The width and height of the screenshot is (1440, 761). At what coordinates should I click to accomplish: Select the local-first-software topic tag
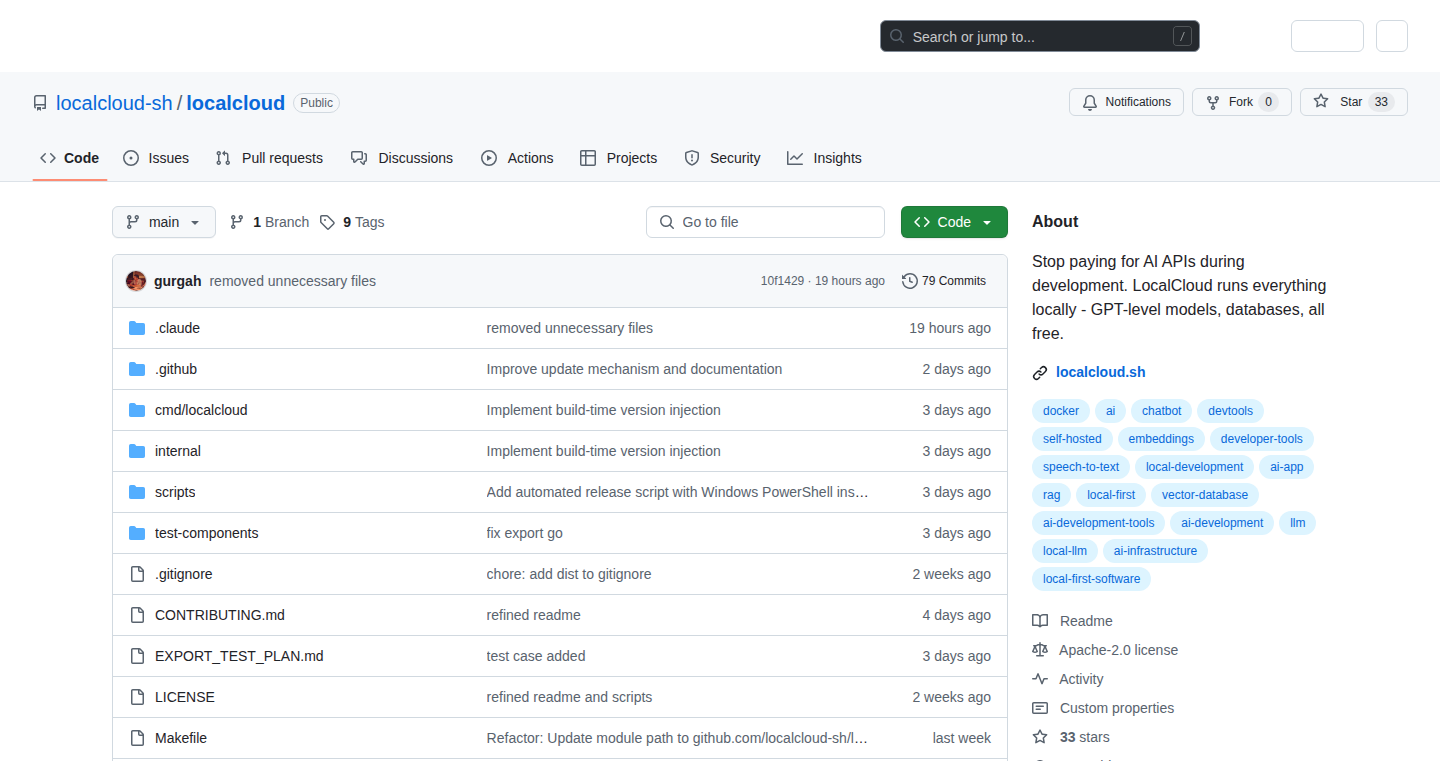1092,579
